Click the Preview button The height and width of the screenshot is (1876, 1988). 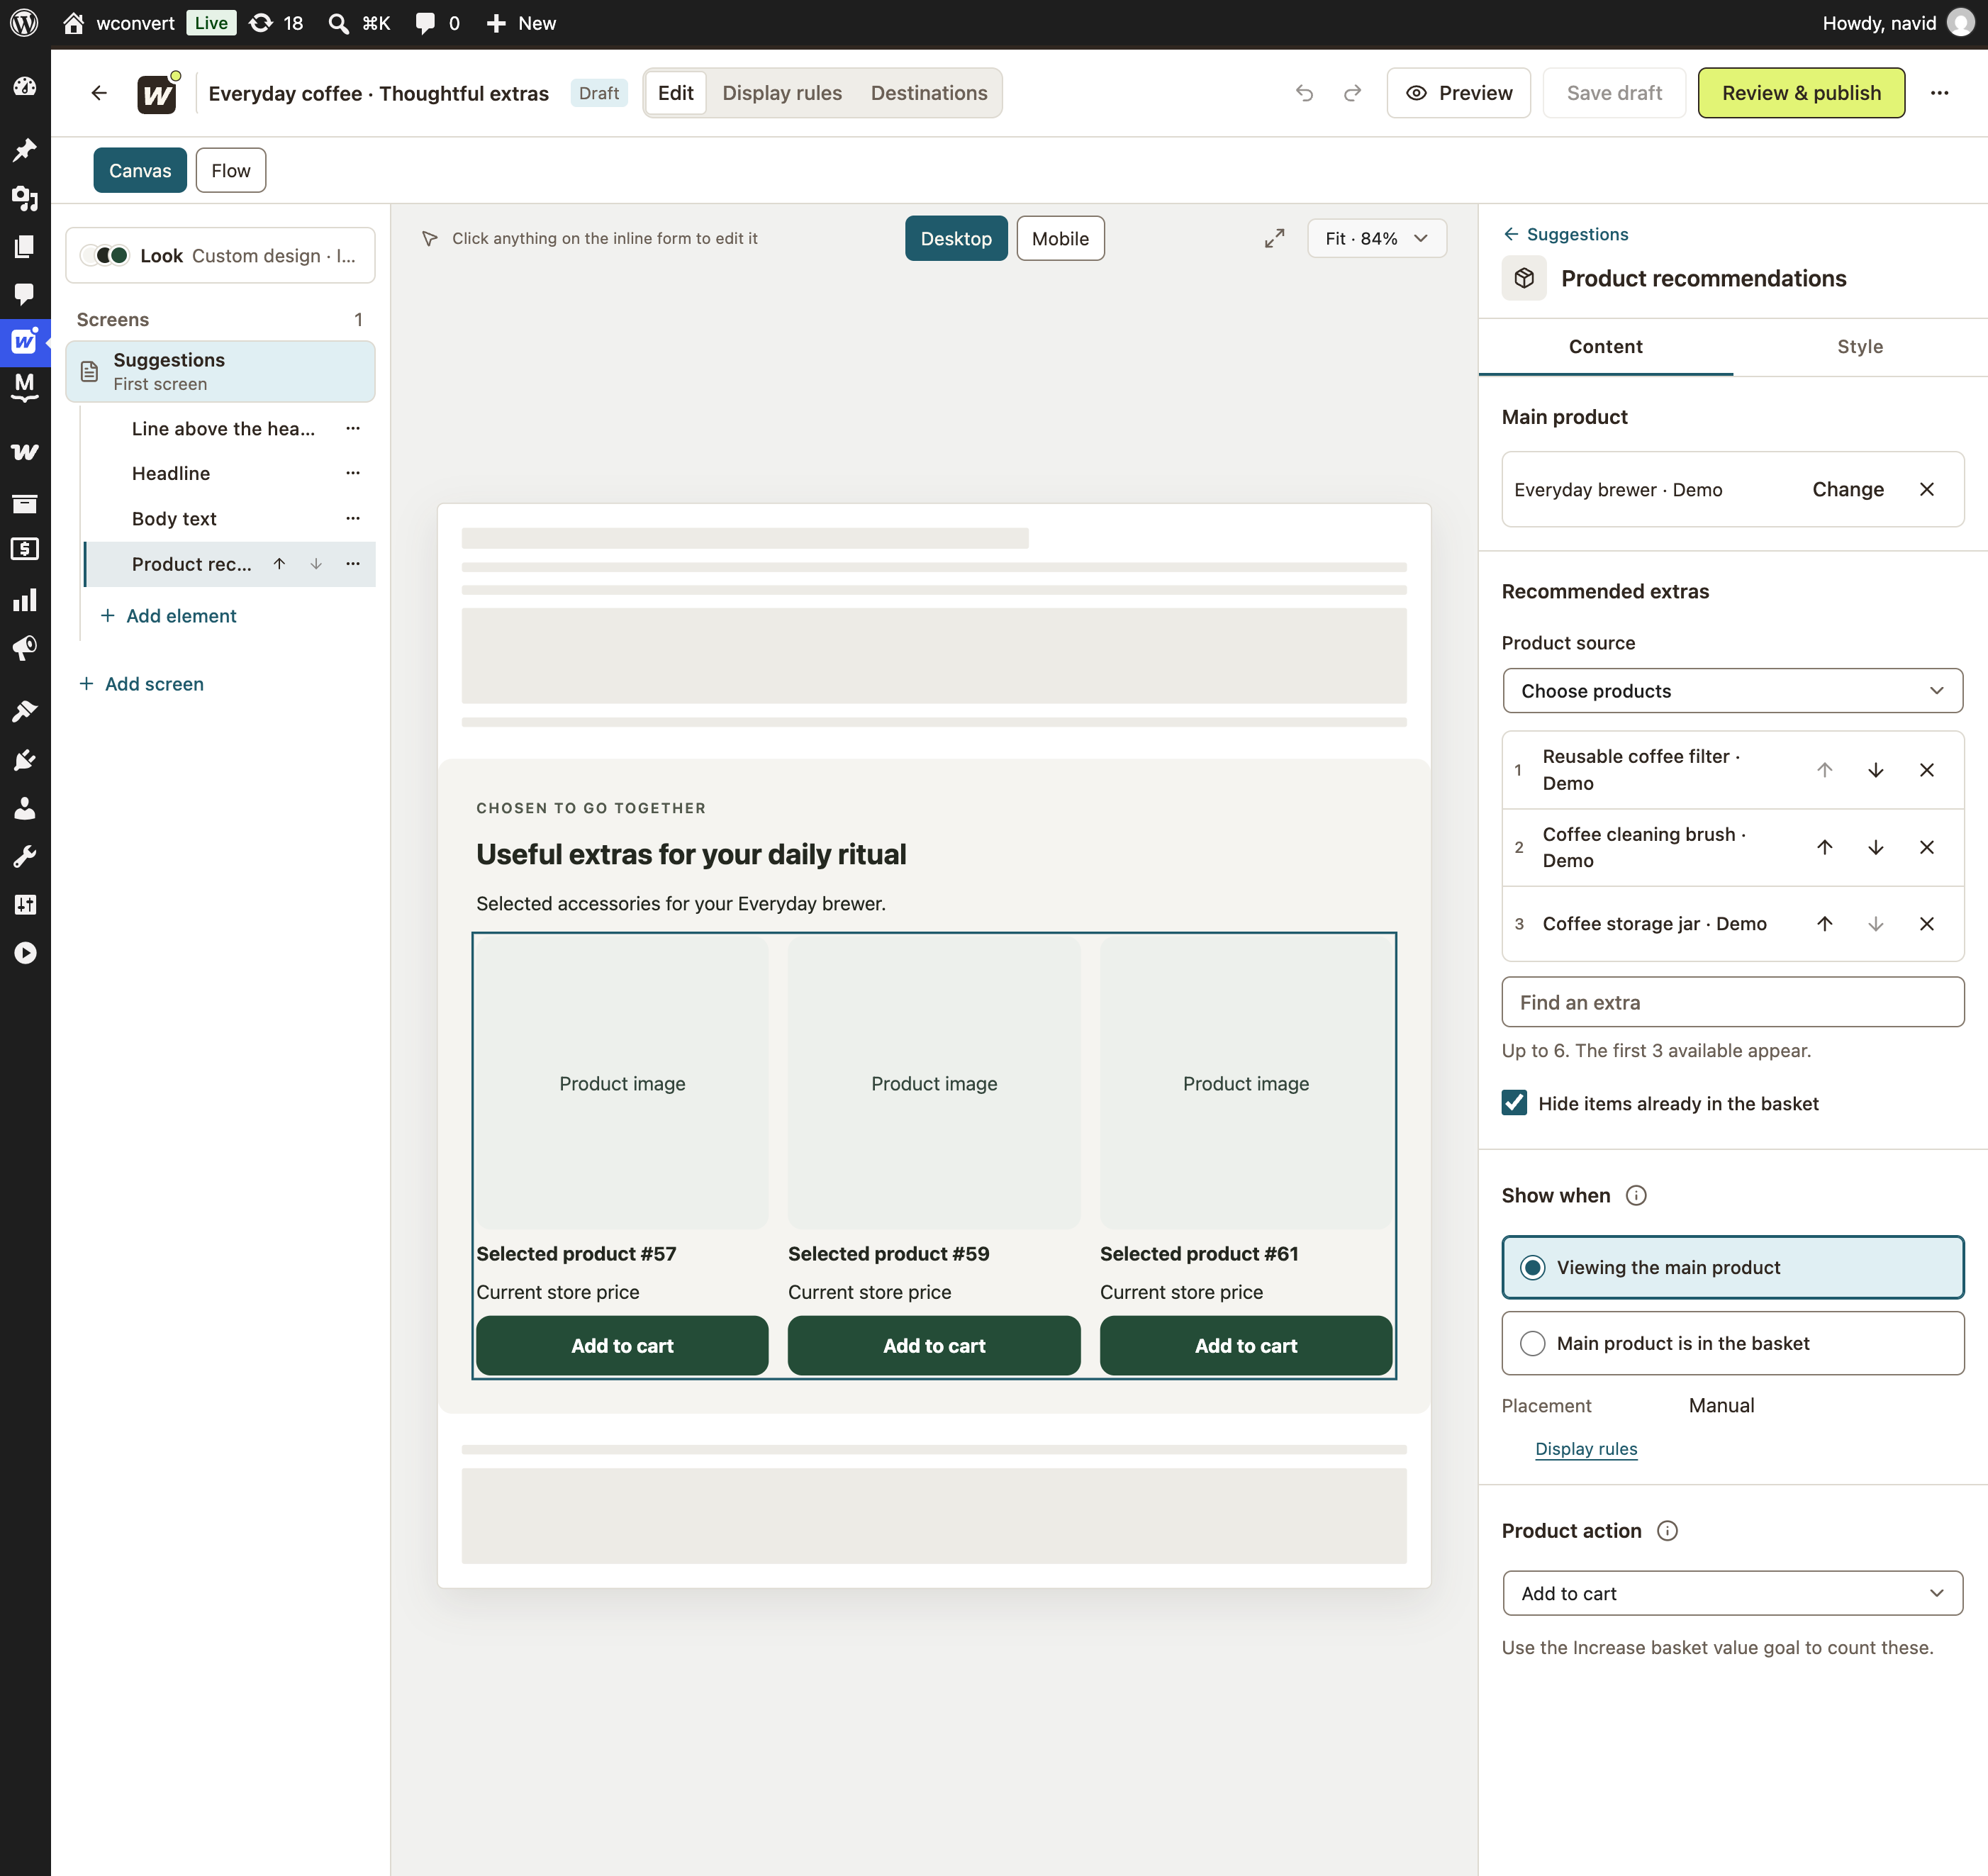(1458, 93)
